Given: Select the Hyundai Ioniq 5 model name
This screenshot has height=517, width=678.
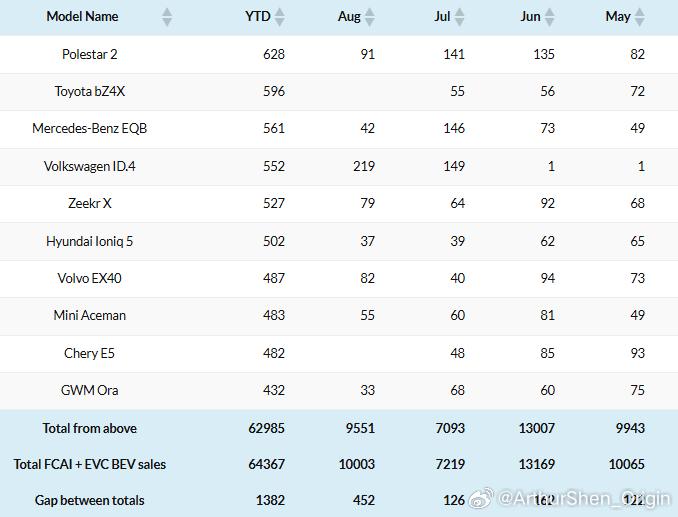Looking at the screenshot, I should point(90,241).
